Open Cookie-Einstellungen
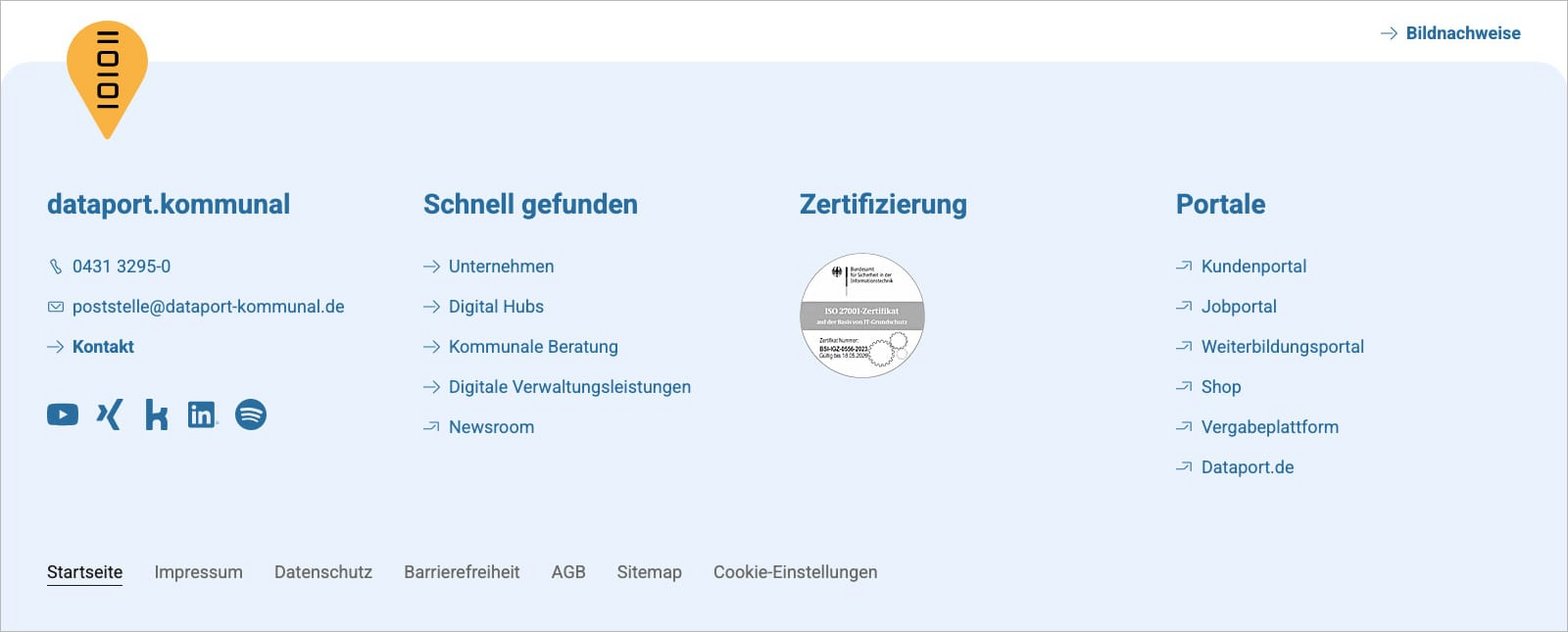 coord(795,572)
